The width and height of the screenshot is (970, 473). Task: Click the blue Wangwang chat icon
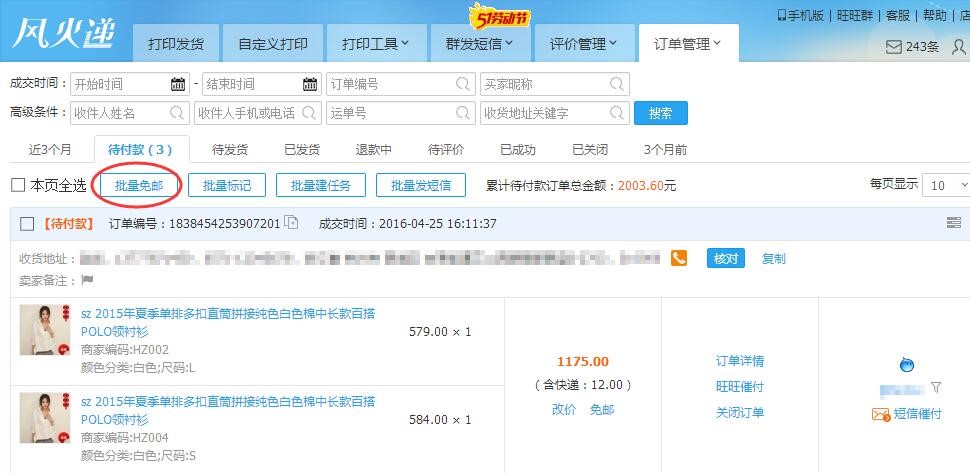[x=906, y=365]
